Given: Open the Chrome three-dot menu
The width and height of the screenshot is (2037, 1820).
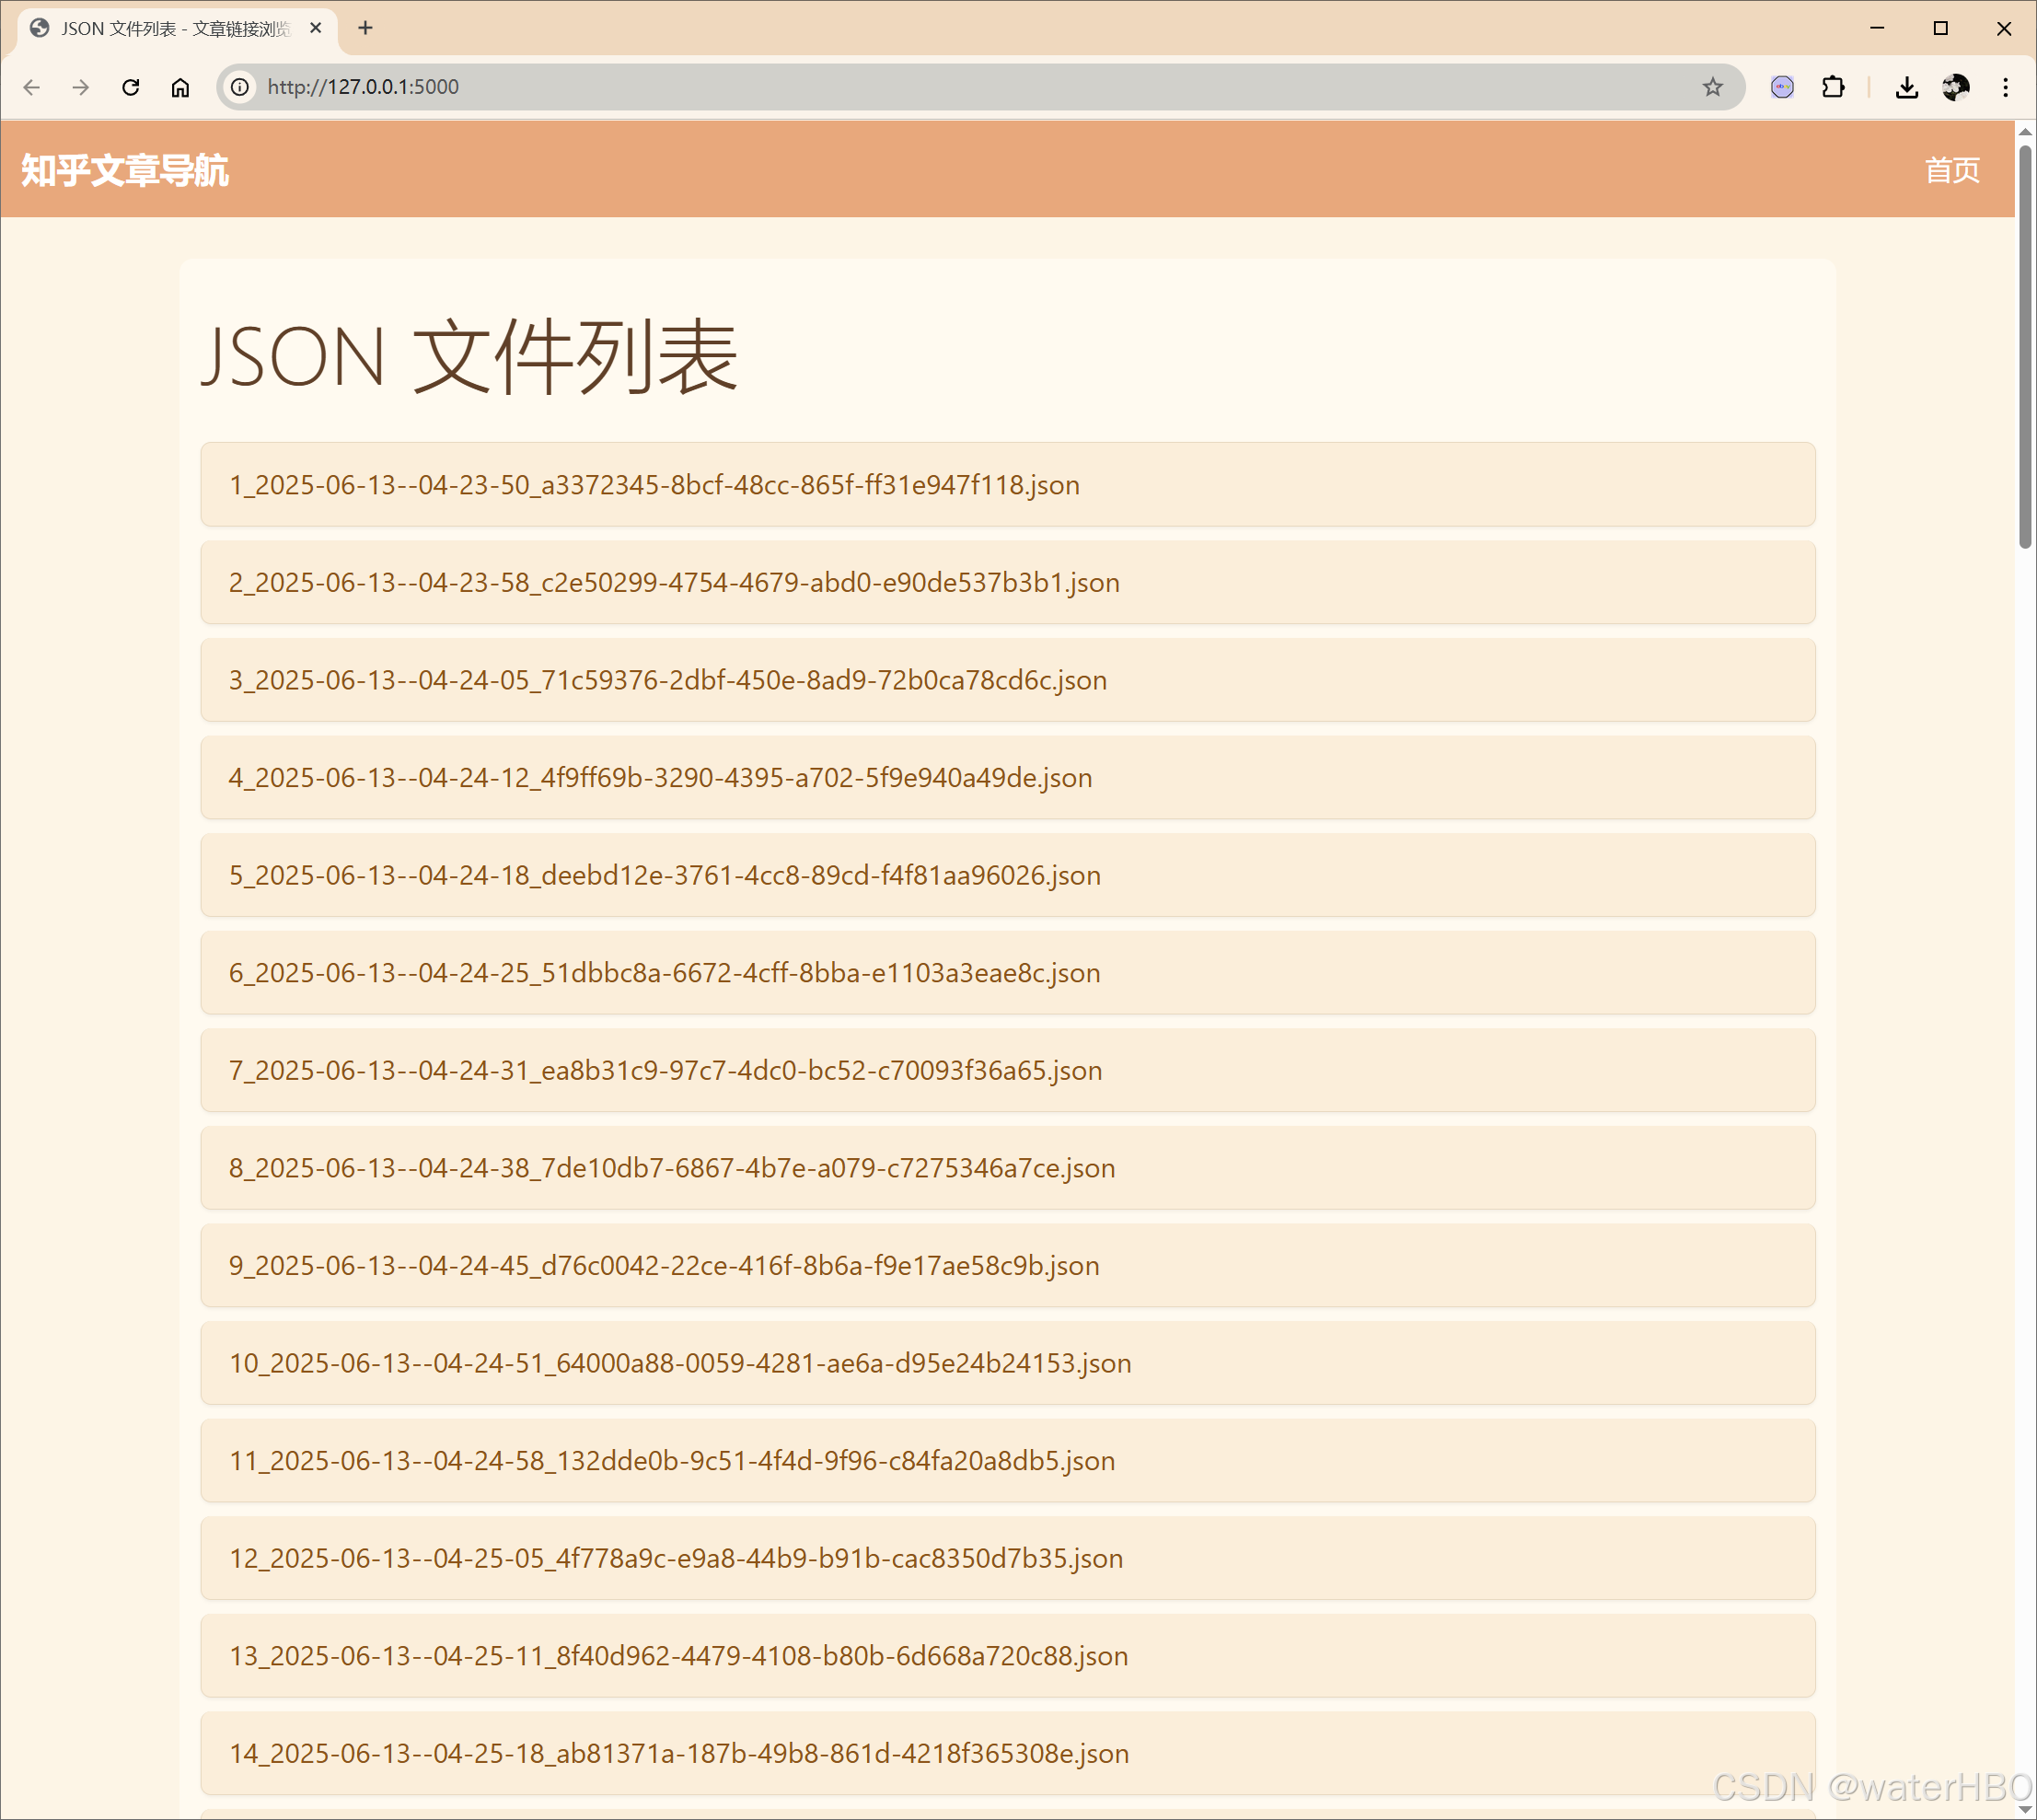Looking at the screenshot, I should (x=2005, y=87).
